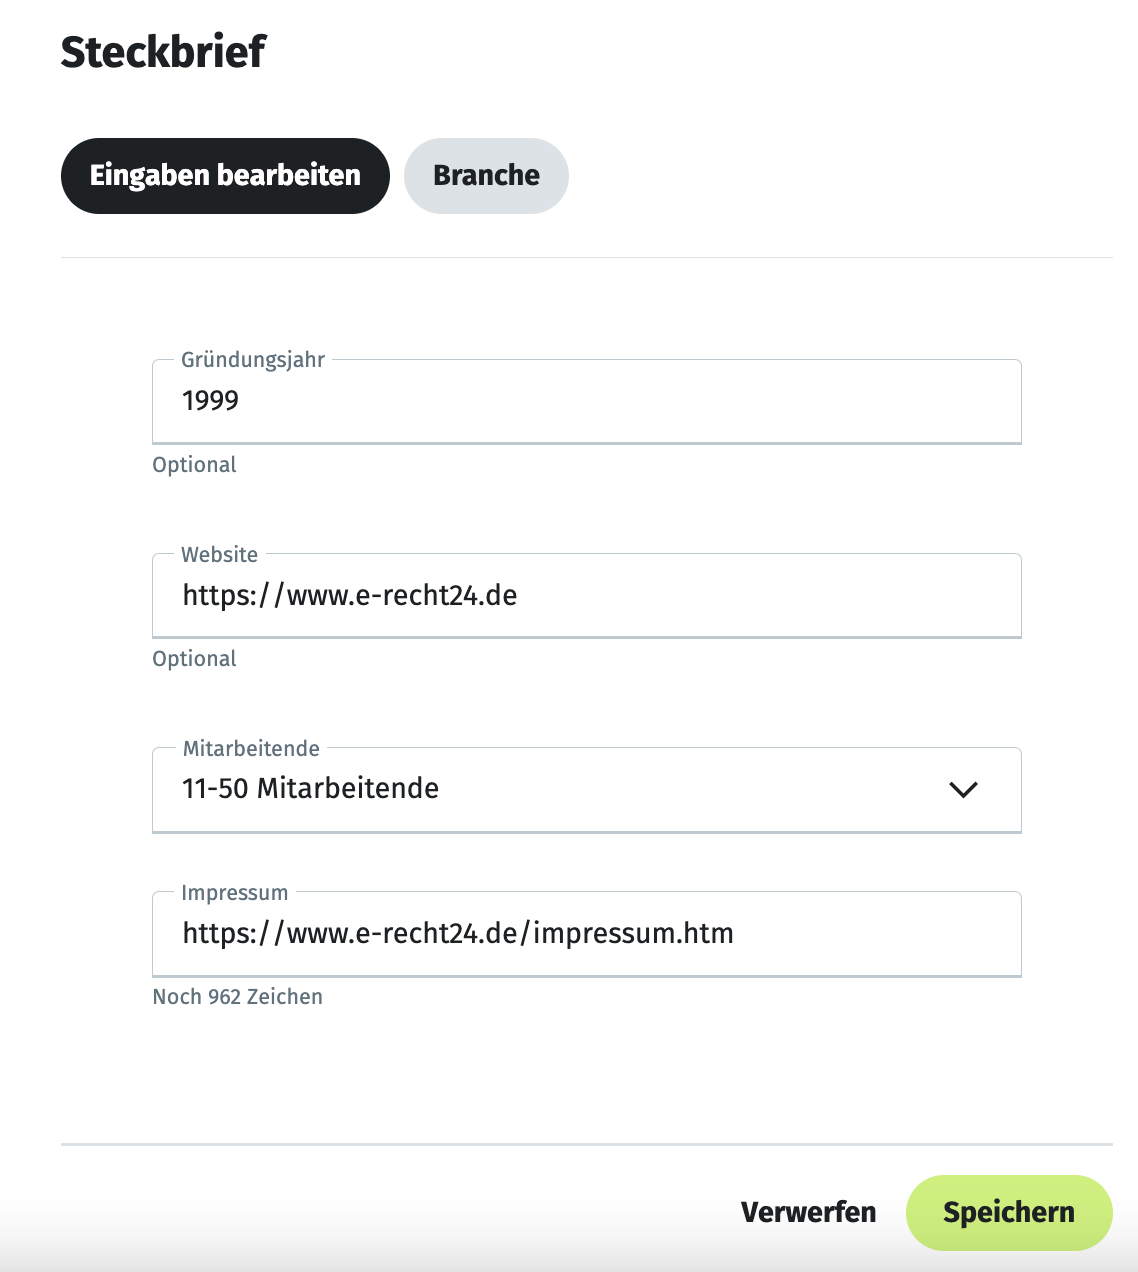Click the separator line above Speichern
The width and height of the screenshot is (1138, 1272).
pos(586,1144)
